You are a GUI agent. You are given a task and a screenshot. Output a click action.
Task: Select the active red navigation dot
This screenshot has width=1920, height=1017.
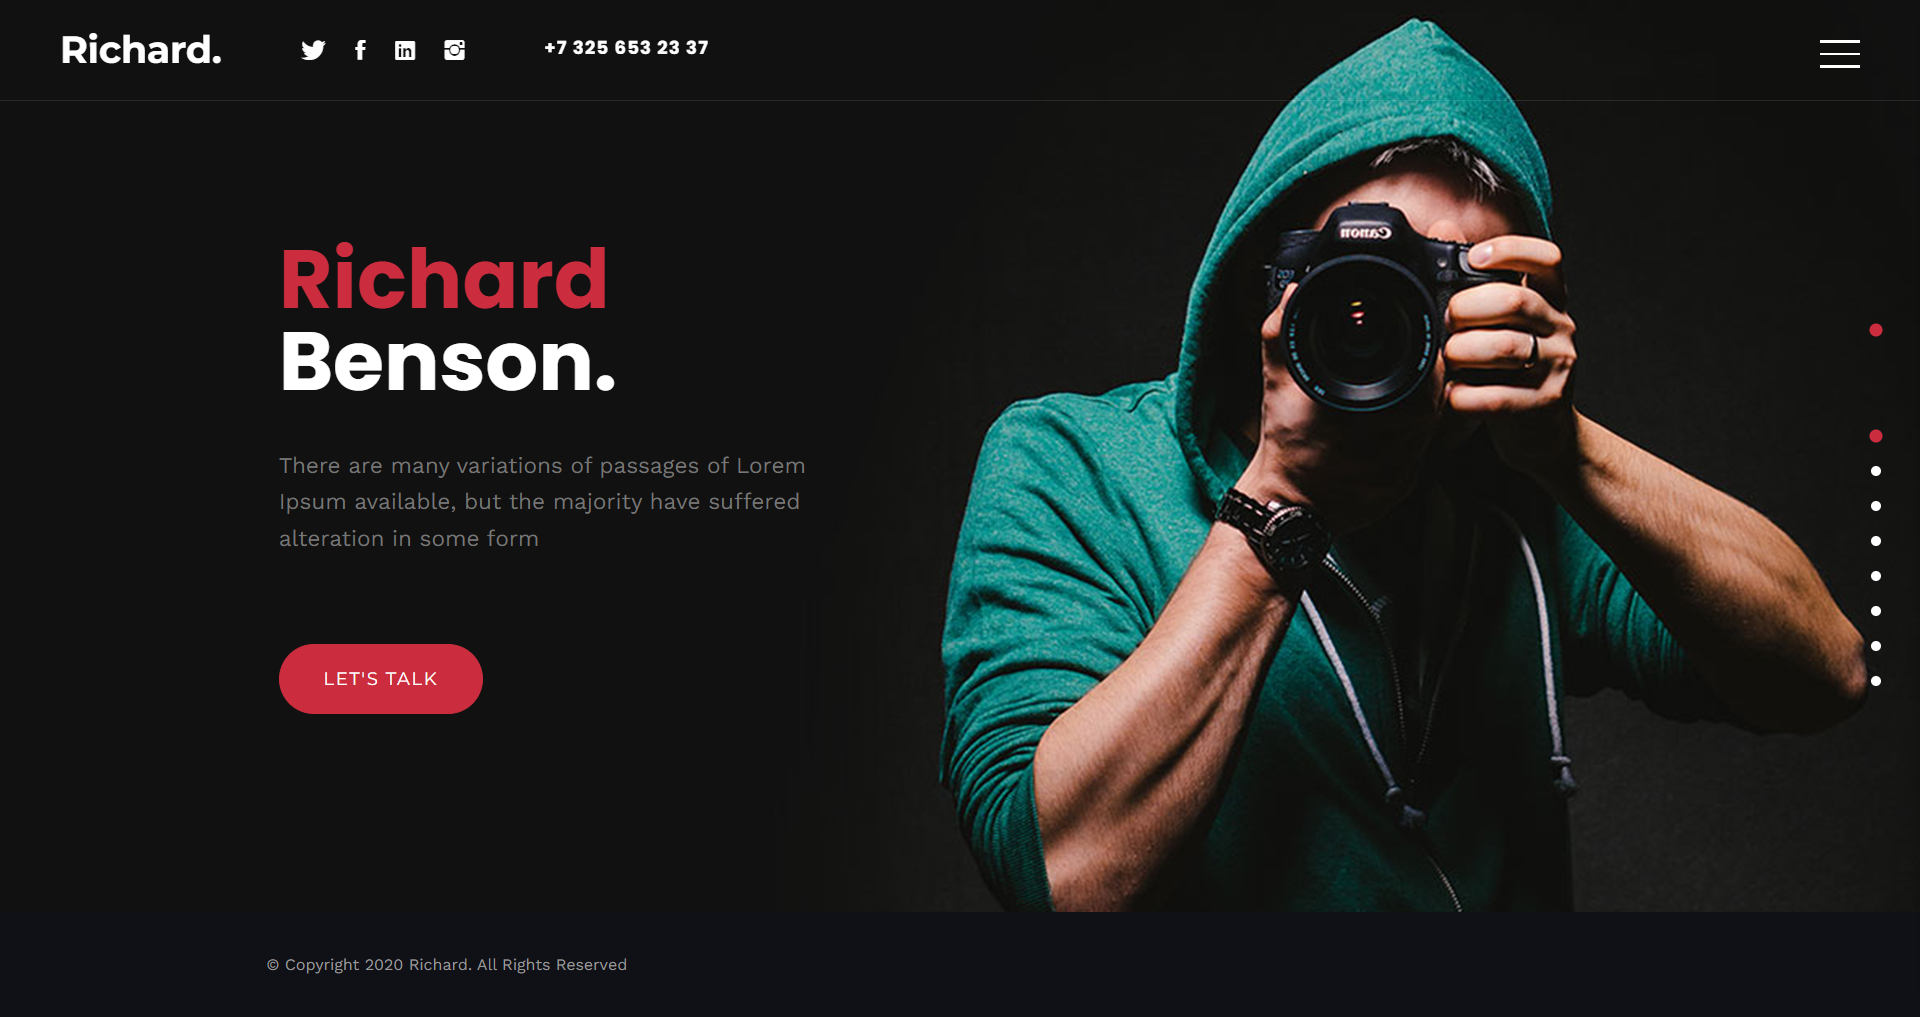(x=1876, y=436)
